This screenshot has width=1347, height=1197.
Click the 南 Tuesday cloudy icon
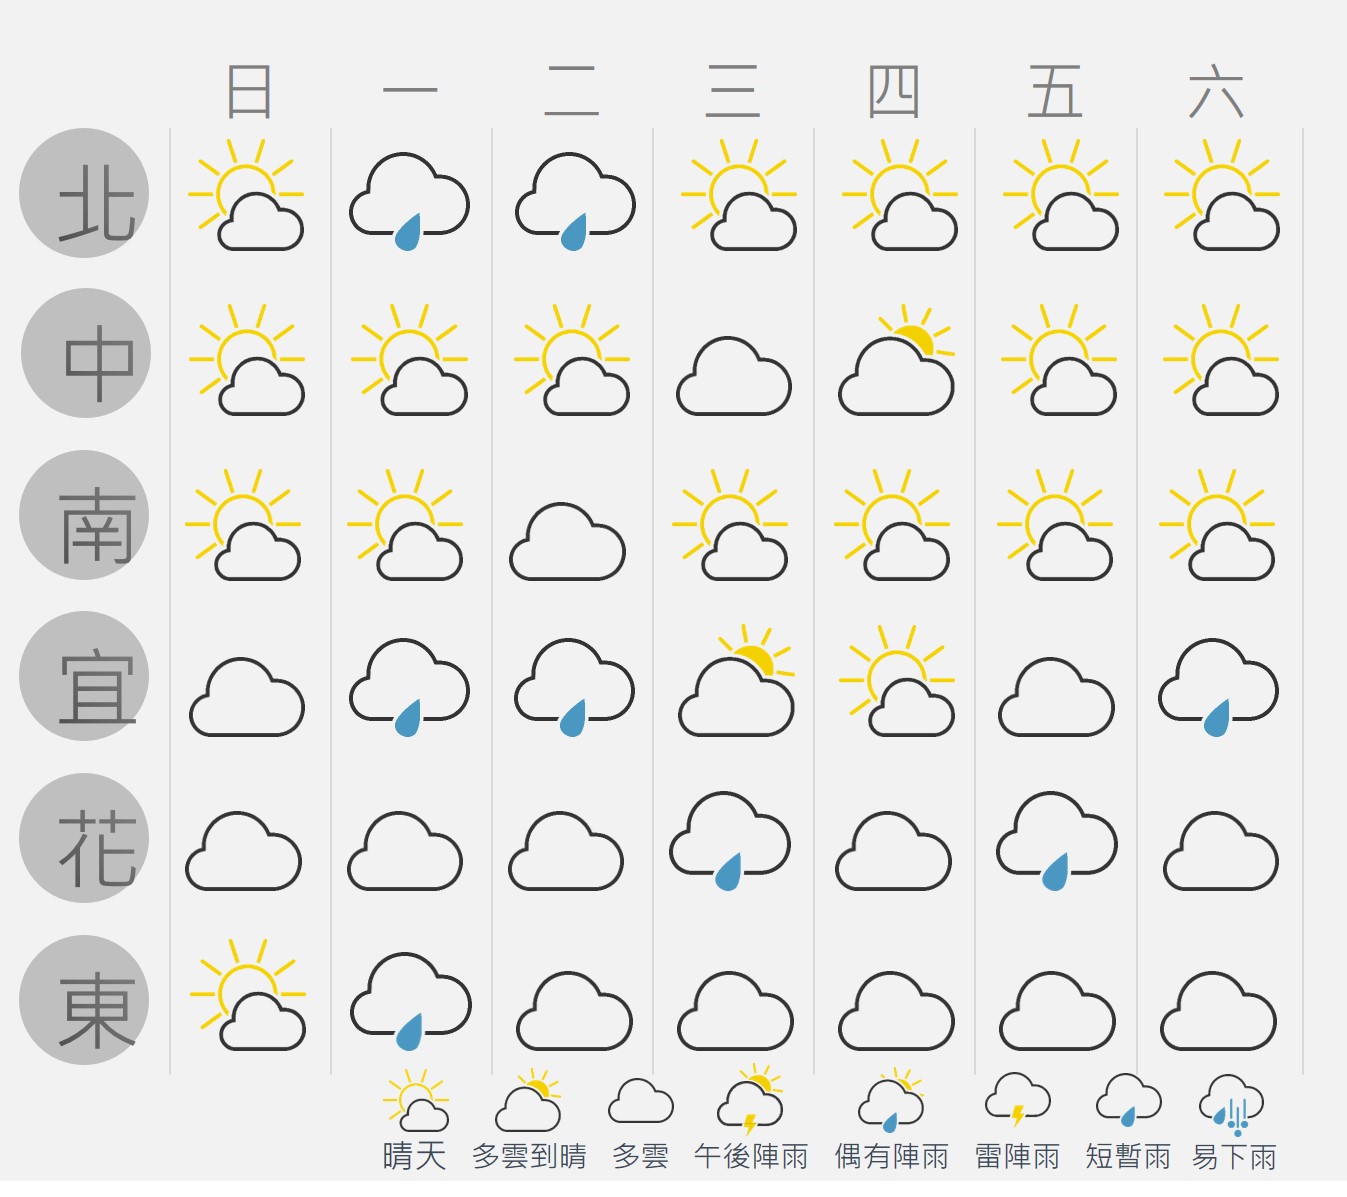(568, 542)
